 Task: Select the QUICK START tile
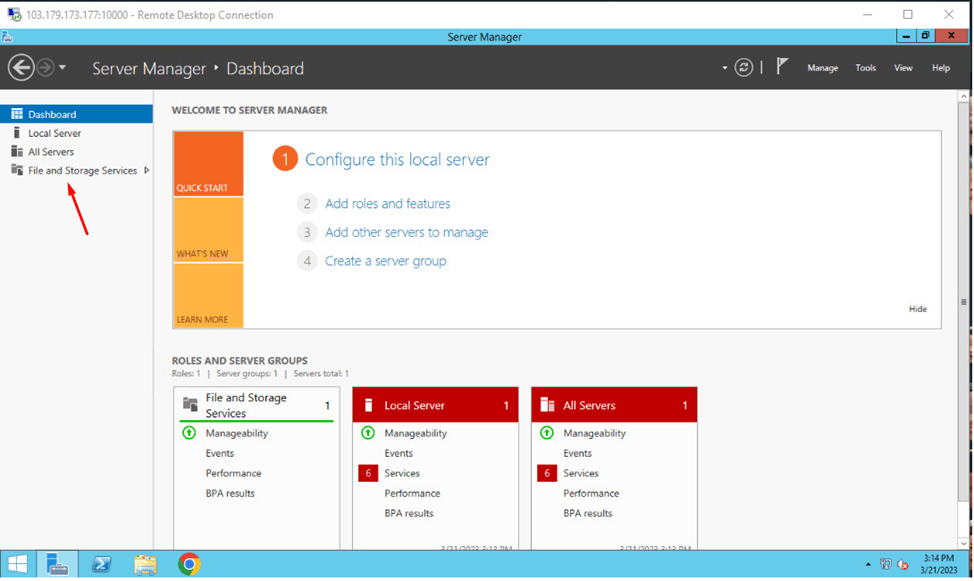(x=208, y=163)
